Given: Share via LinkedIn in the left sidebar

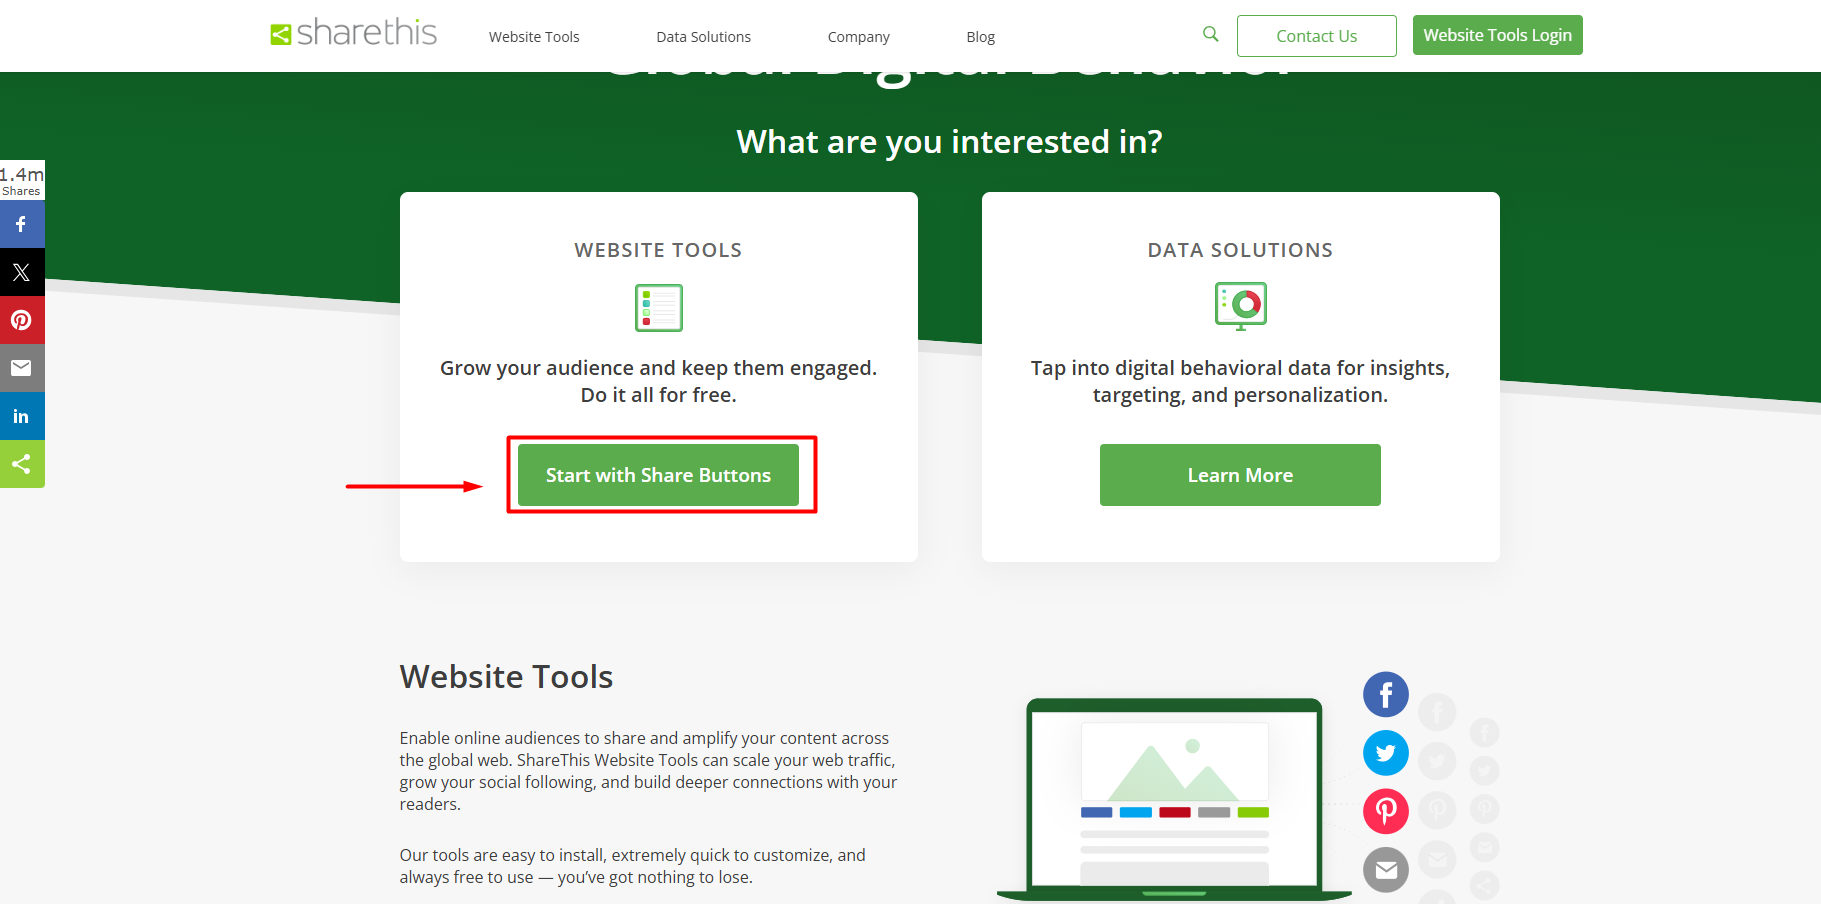Looking at the screenshot, I should [22, 416].
